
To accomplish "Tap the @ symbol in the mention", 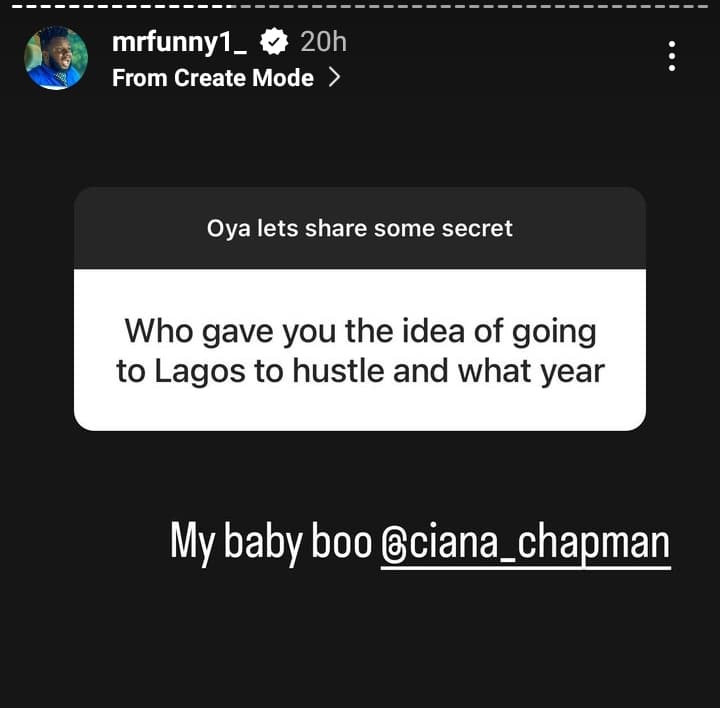I will point(391,544).
